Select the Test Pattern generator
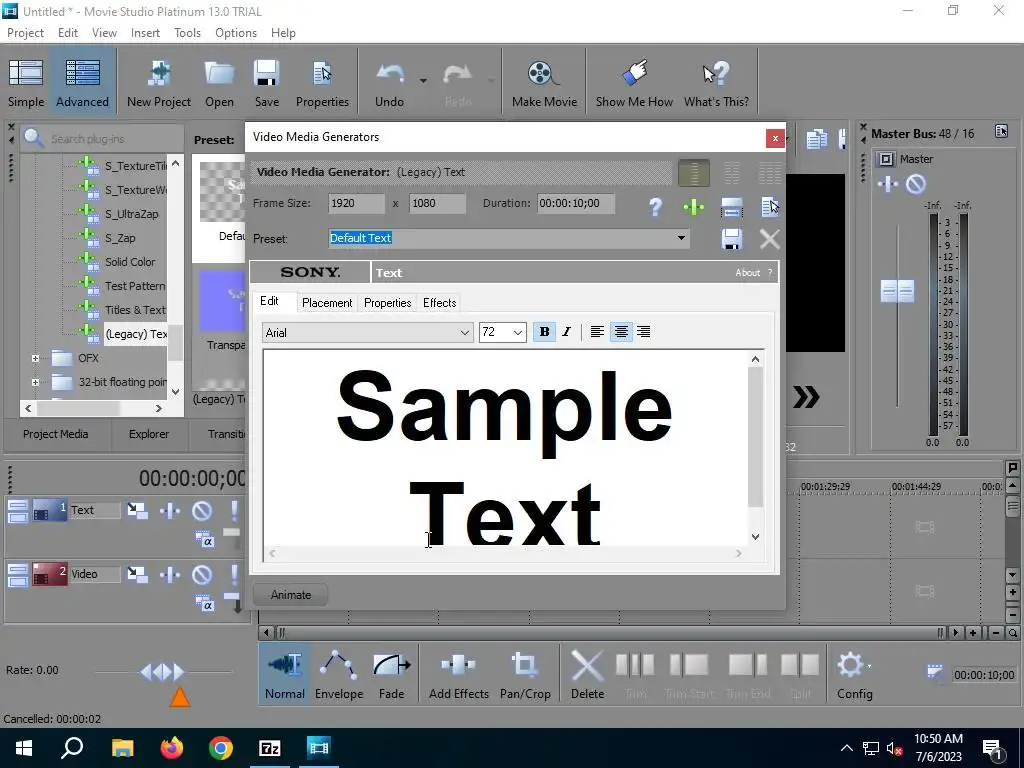This screenshot has height=768, width=1024. pyautogui.click(x=135, y=286)
